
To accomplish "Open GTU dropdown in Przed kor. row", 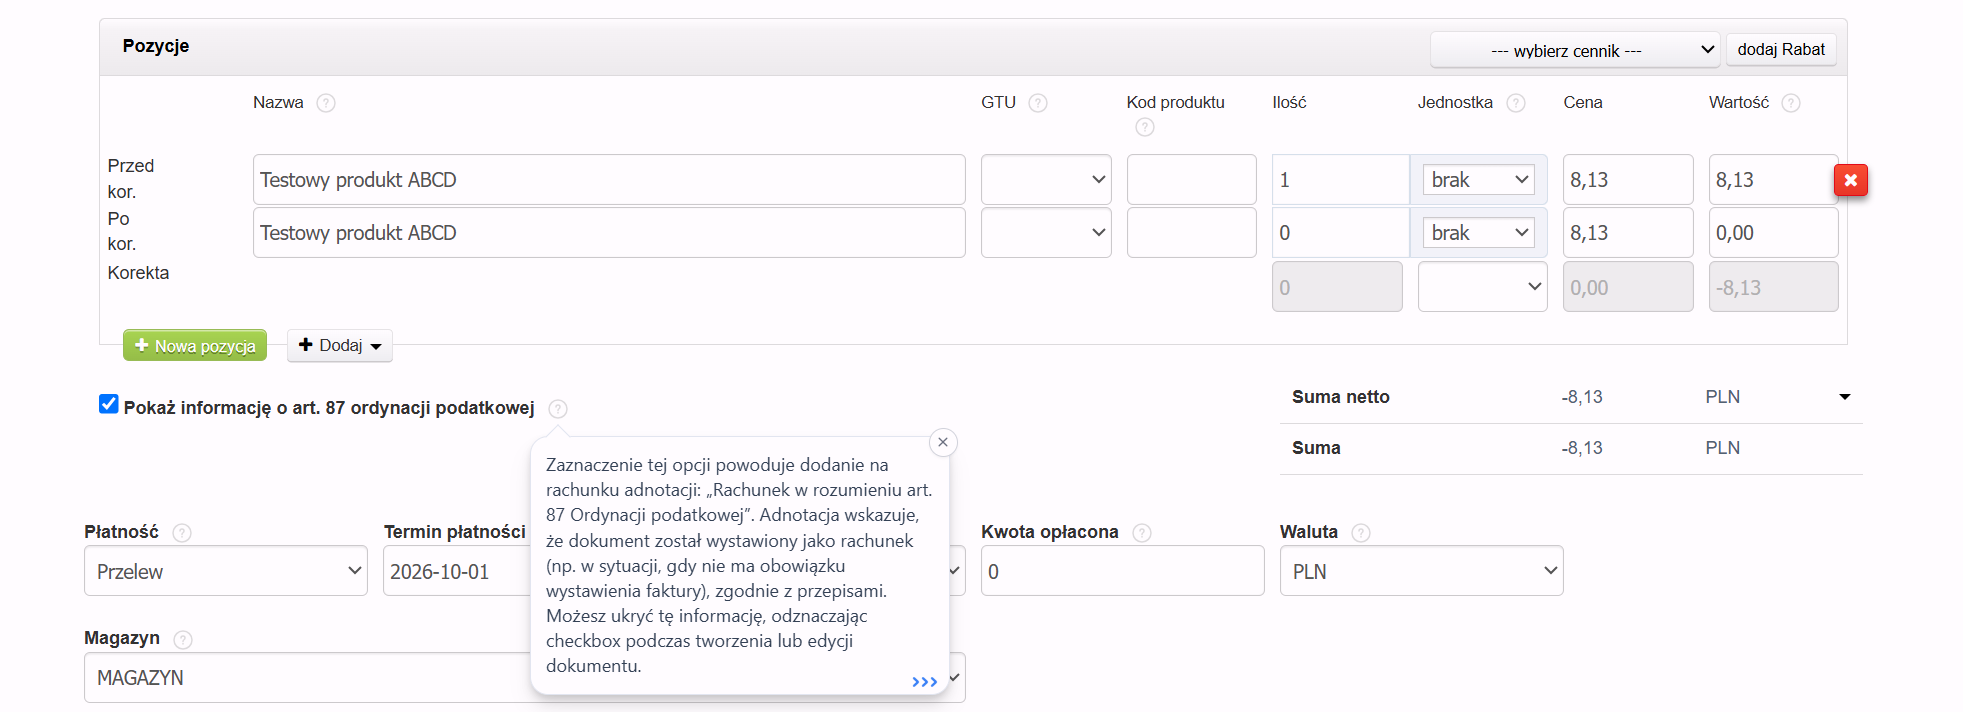I will point(1046,180).
